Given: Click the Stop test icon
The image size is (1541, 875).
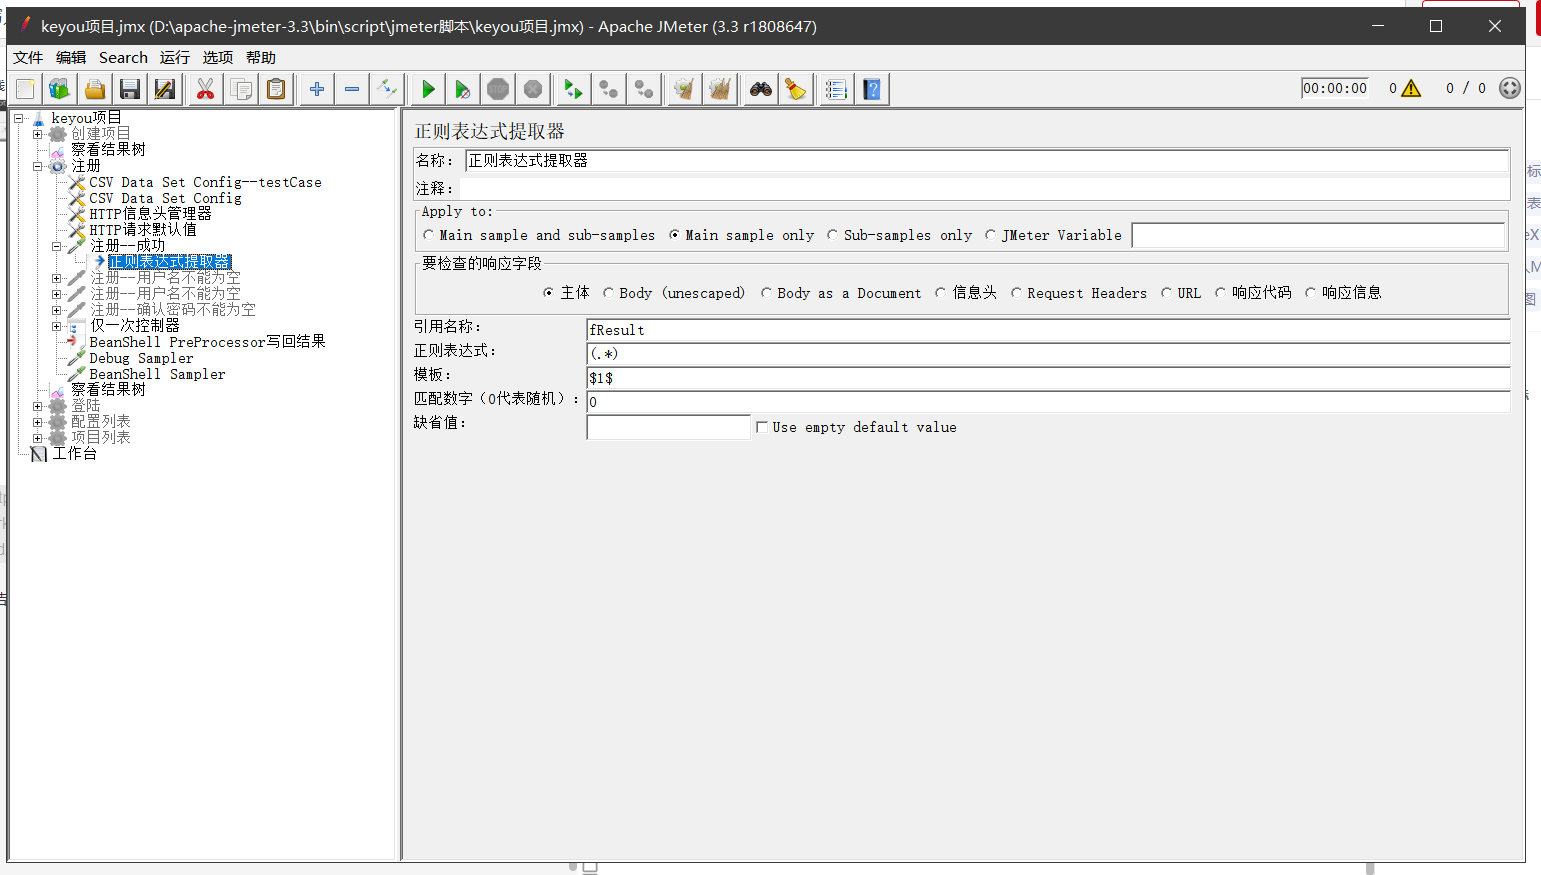Looking at the screenshot, I should tap(497, 89).
